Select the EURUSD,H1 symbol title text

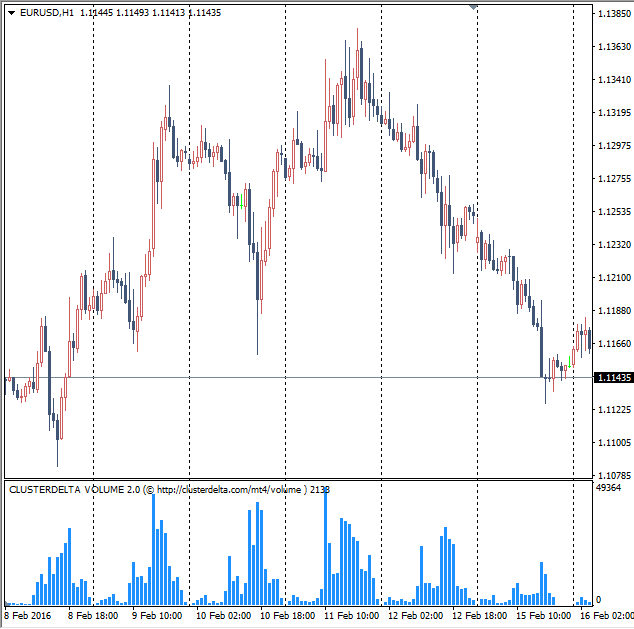pyautogui.click(x=47, y=13)
